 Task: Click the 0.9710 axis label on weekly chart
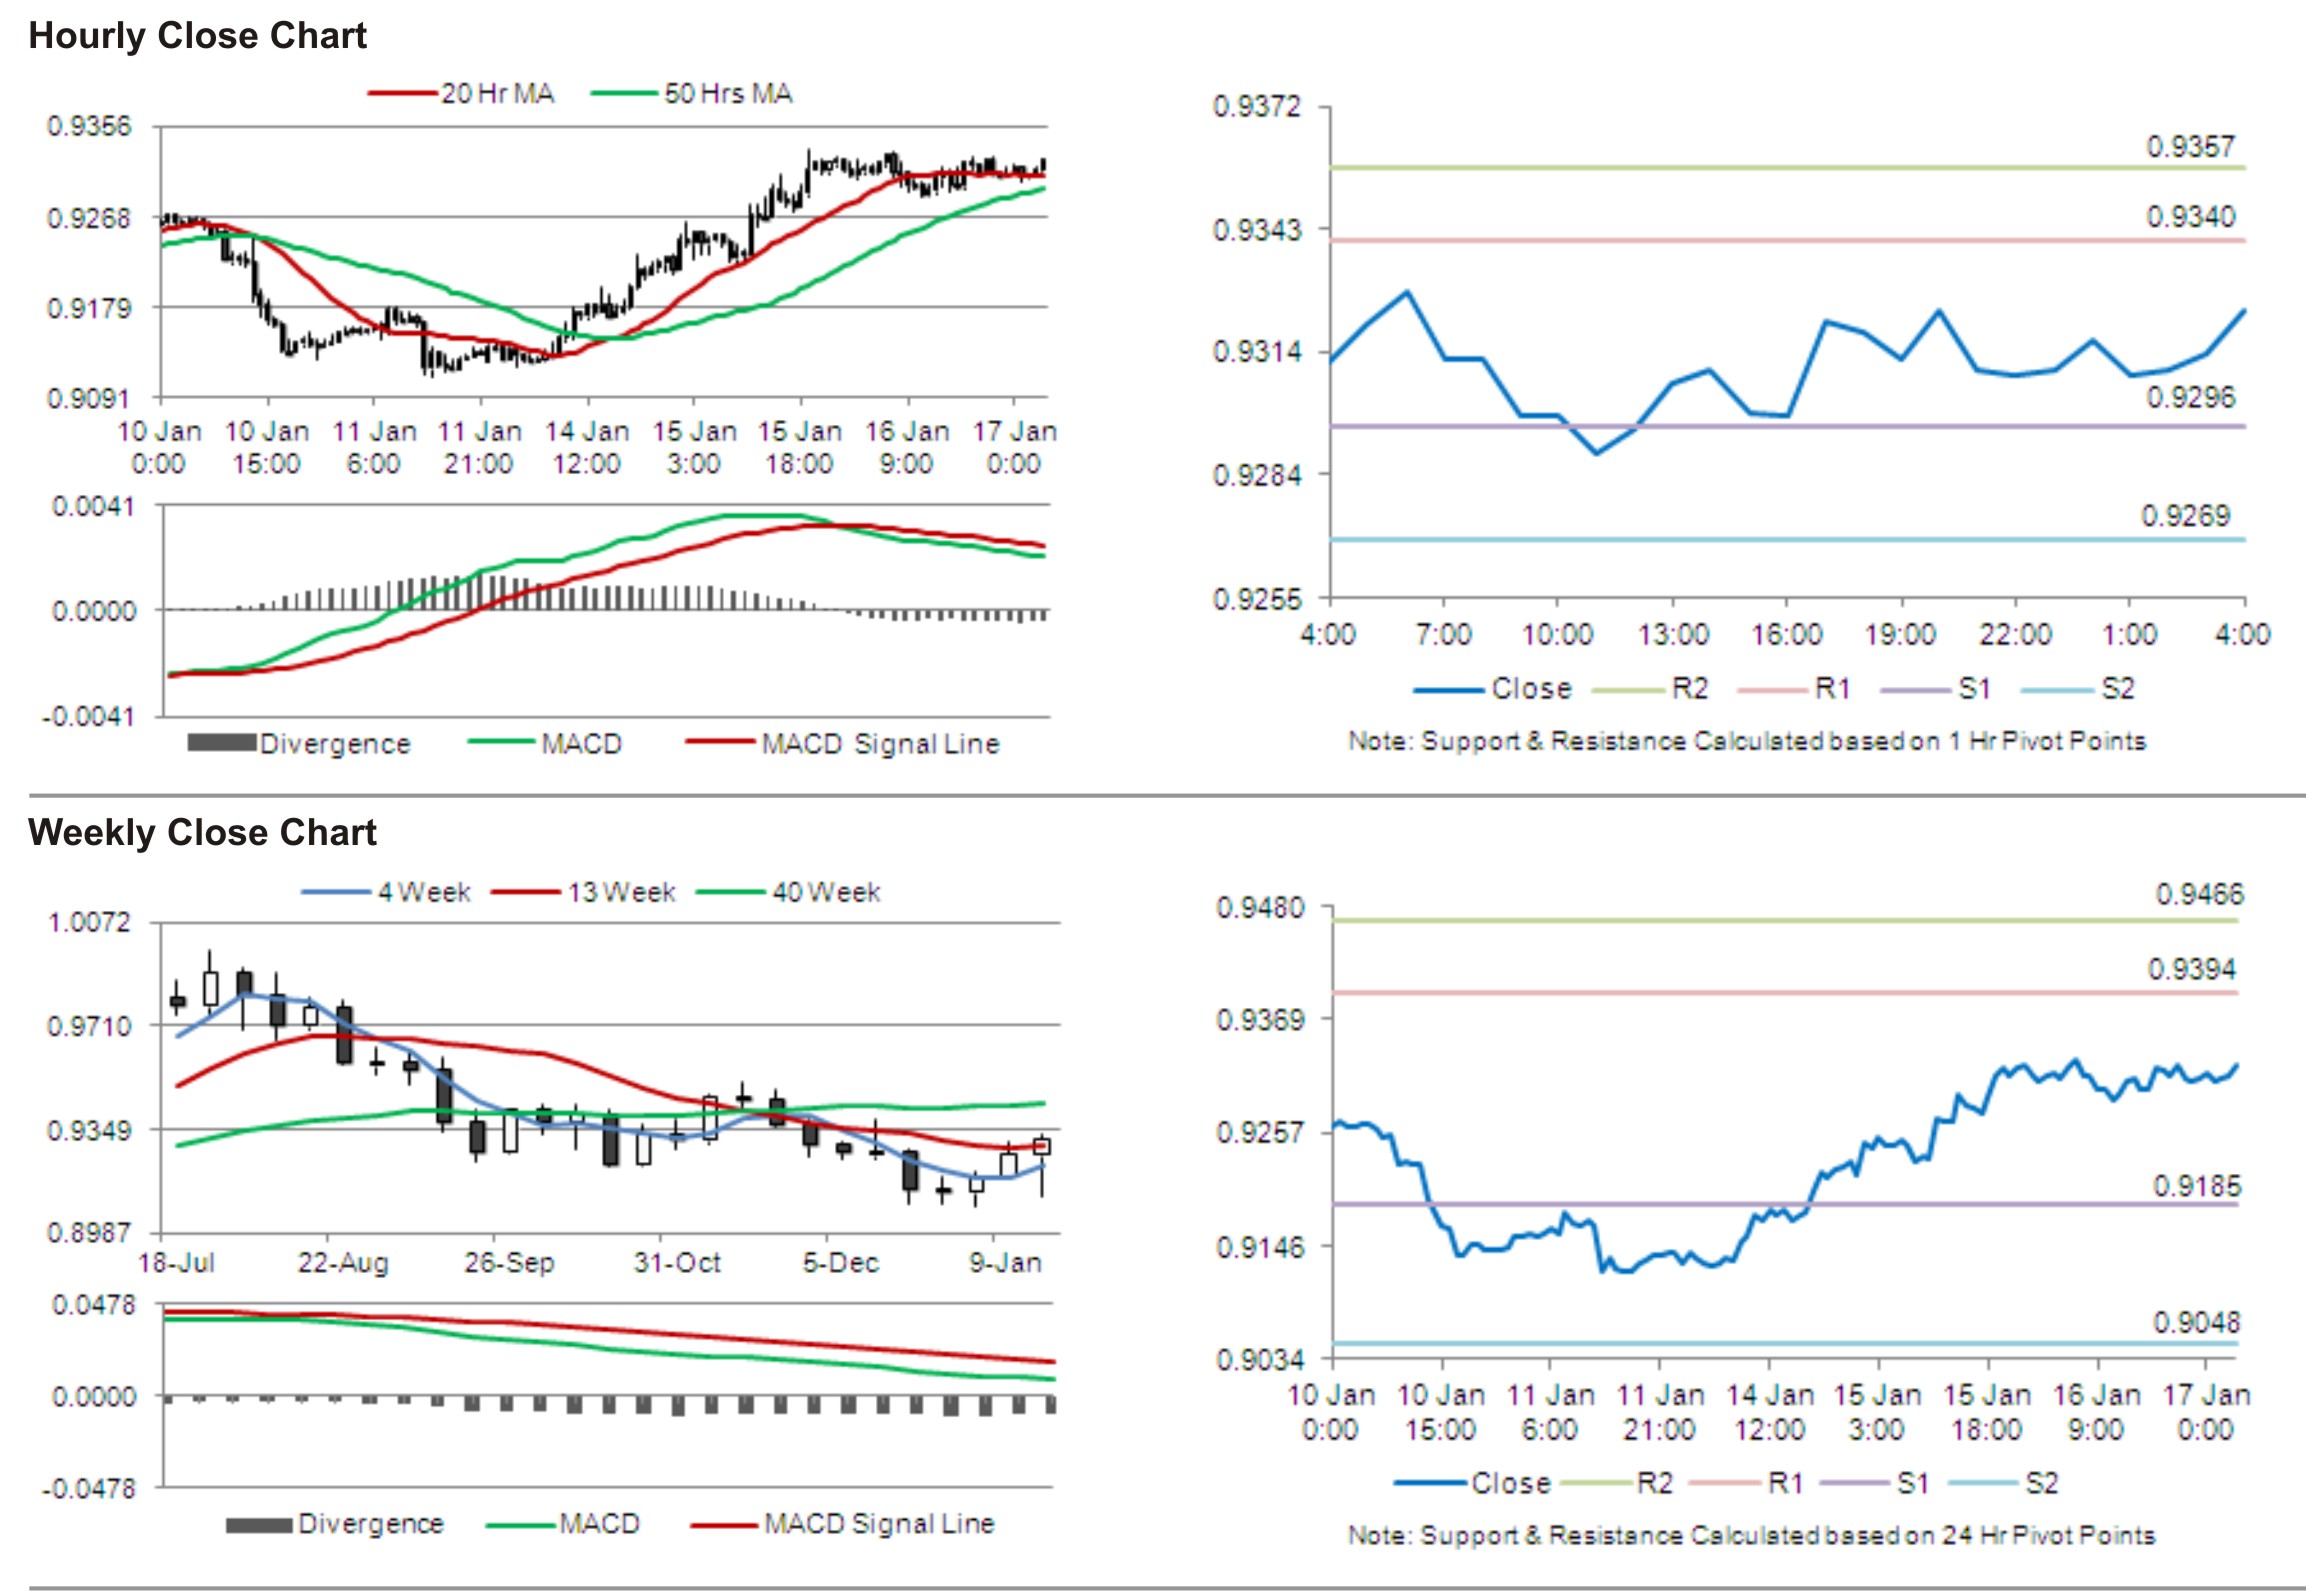coord(89,1026)
